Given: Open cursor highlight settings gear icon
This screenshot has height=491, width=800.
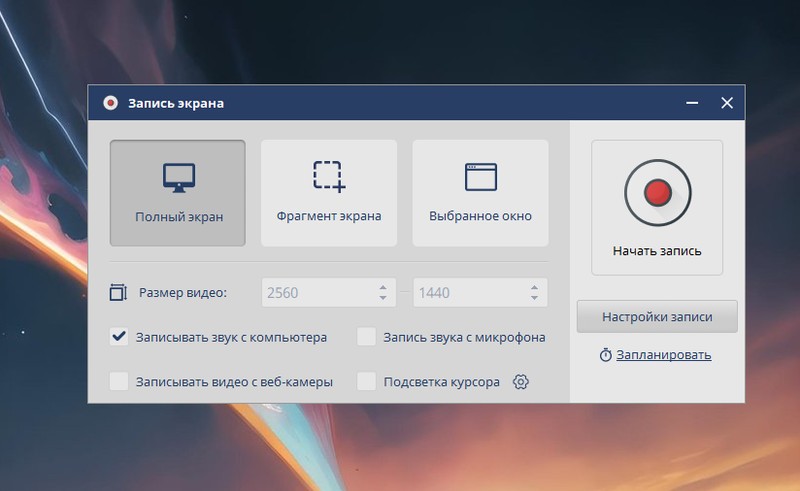Looking at the screenshot, I should pyautogui.click(x=520, y=382).
